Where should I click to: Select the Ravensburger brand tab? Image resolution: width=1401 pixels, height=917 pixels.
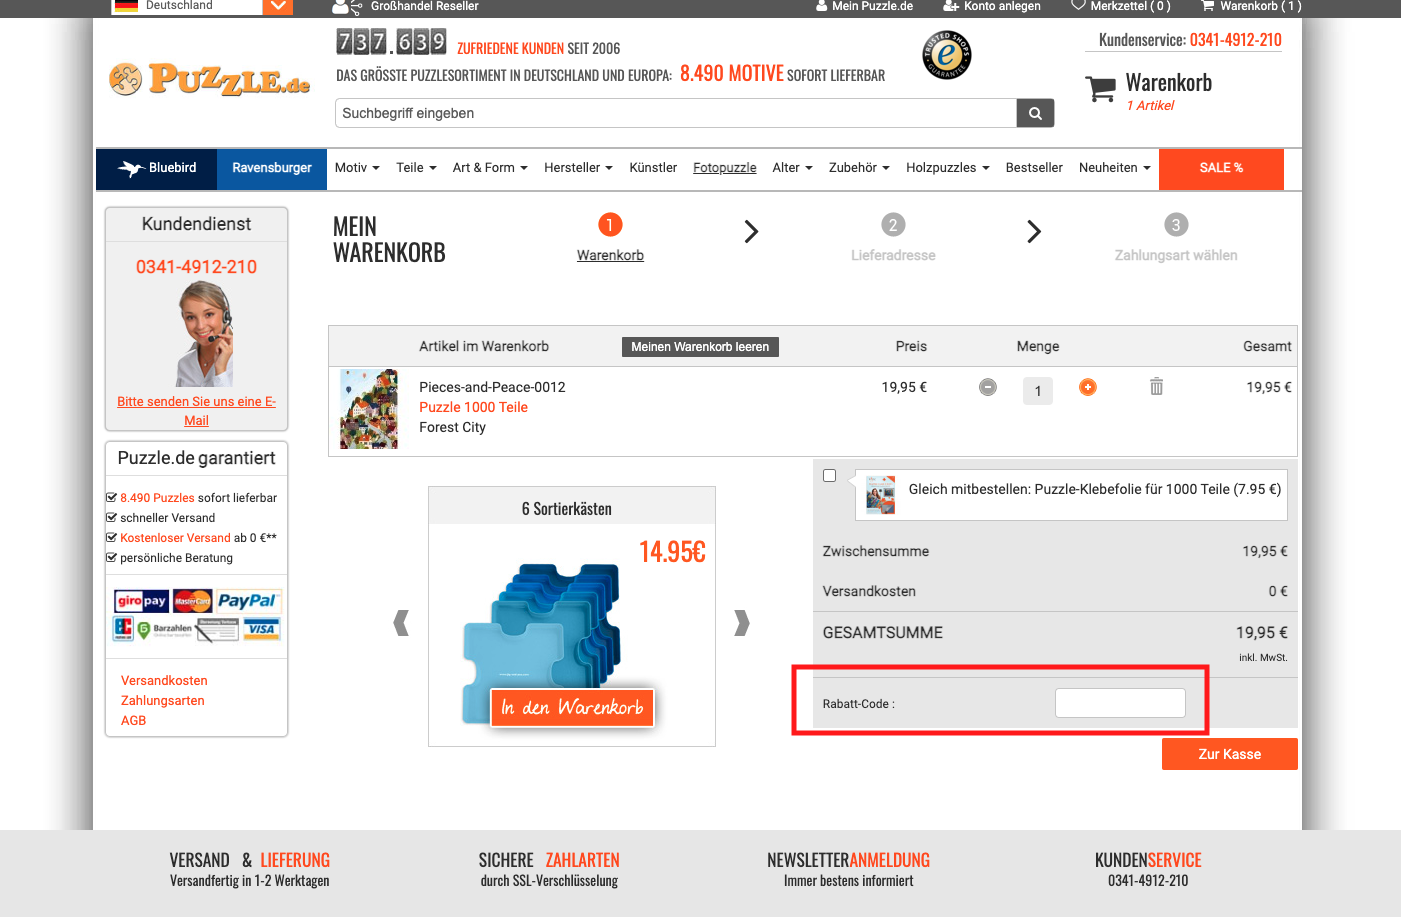point(272,168)
